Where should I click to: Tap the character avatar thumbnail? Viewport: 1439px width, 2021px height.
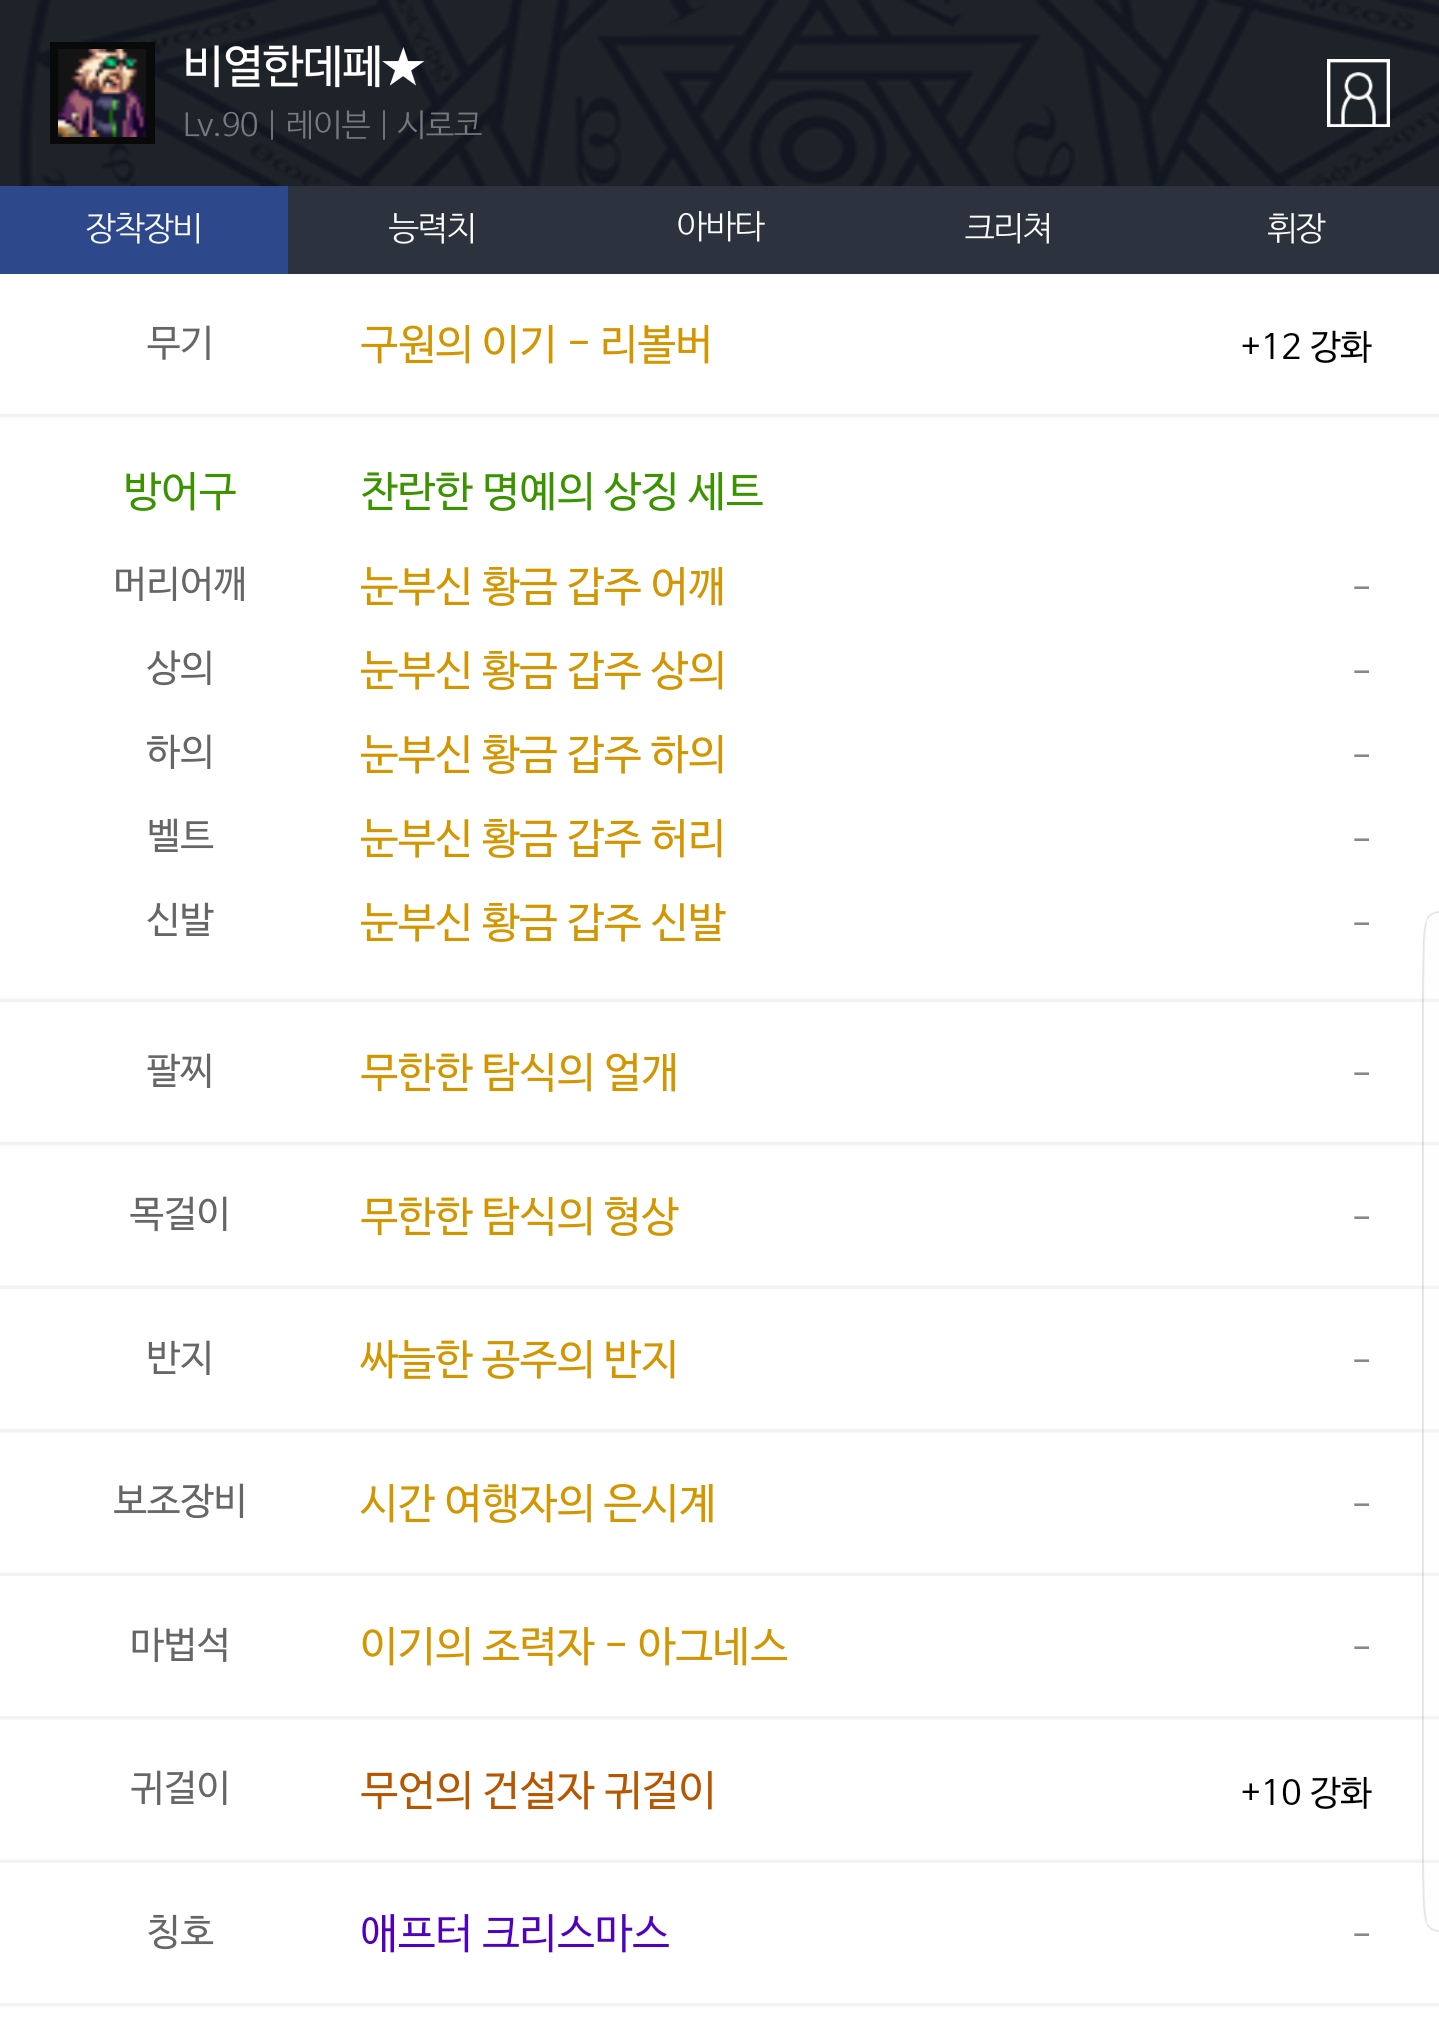click(x=102, y=93)
